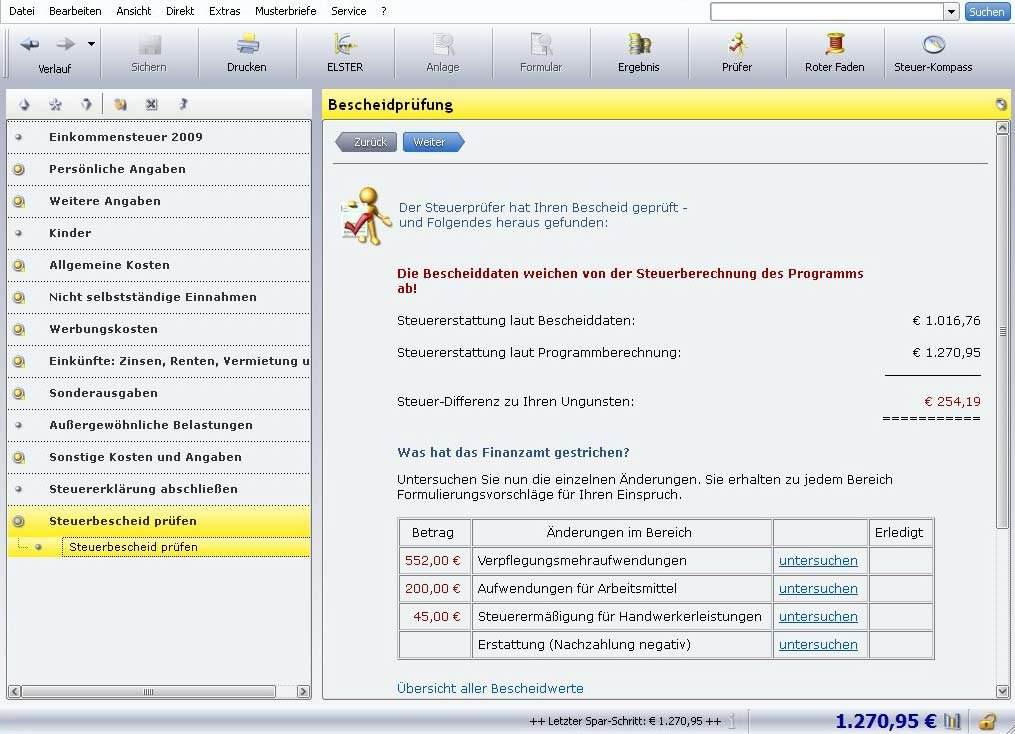Image resolution: width=1015 pixels, height=734 pixels.
Task: Click the pin icon in navigation toolbar
Action: (183, 104)
